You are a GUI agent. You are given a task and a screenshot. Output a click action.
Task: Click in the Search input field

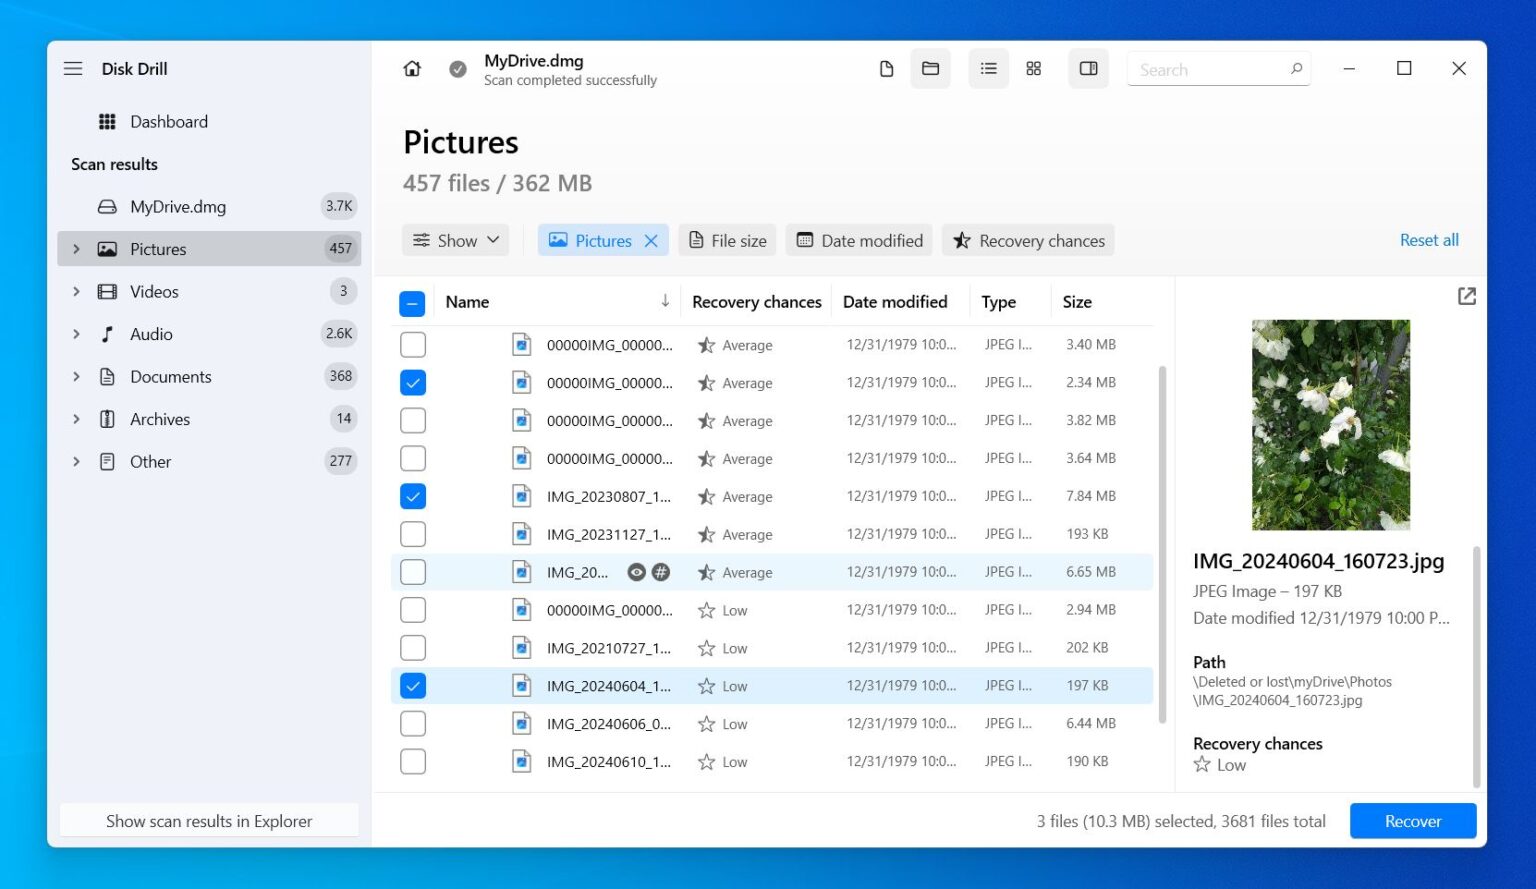click(x=1210, y=70)
